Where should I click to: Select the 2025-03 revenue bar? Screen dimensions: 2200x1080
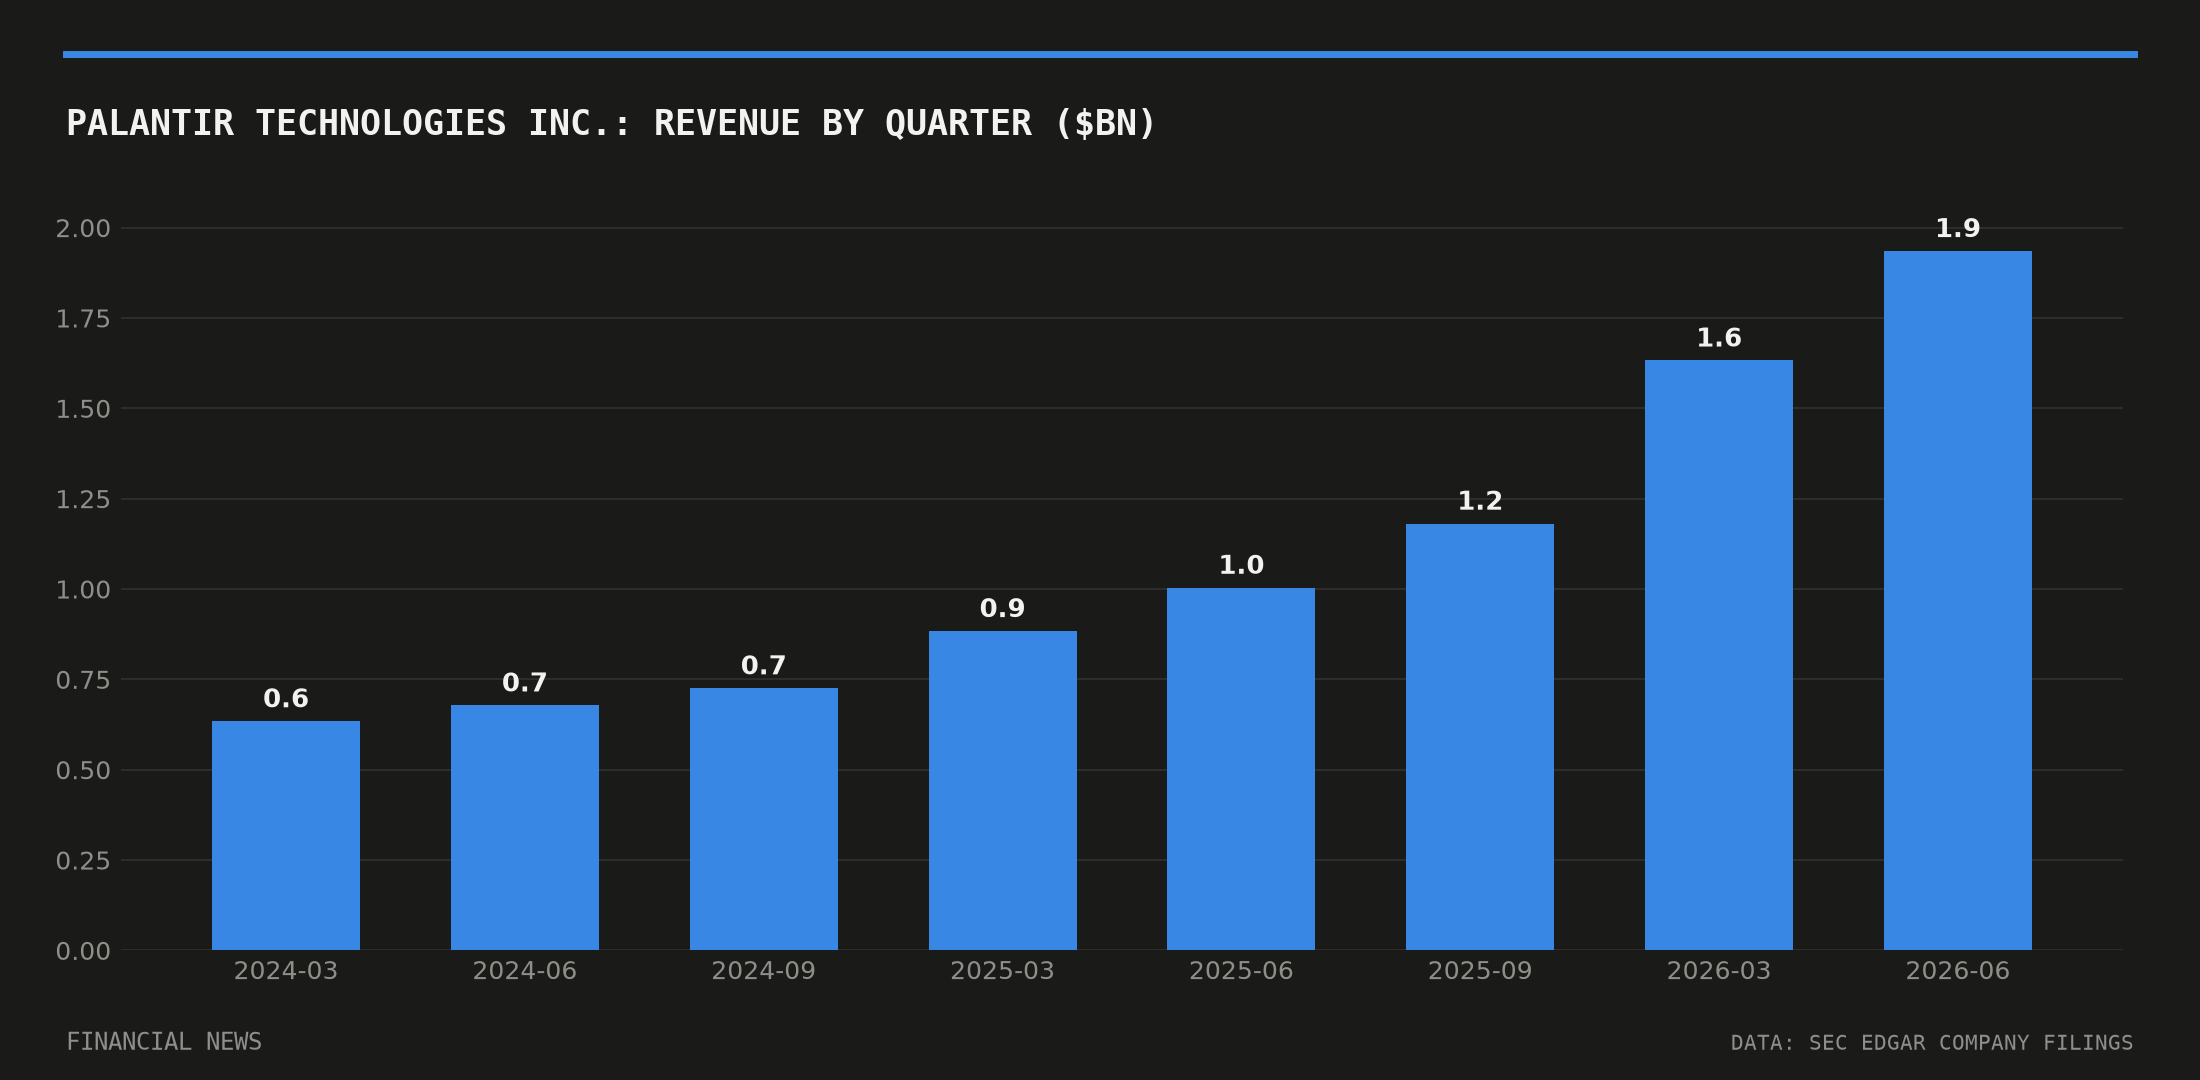click(1003, 790)
